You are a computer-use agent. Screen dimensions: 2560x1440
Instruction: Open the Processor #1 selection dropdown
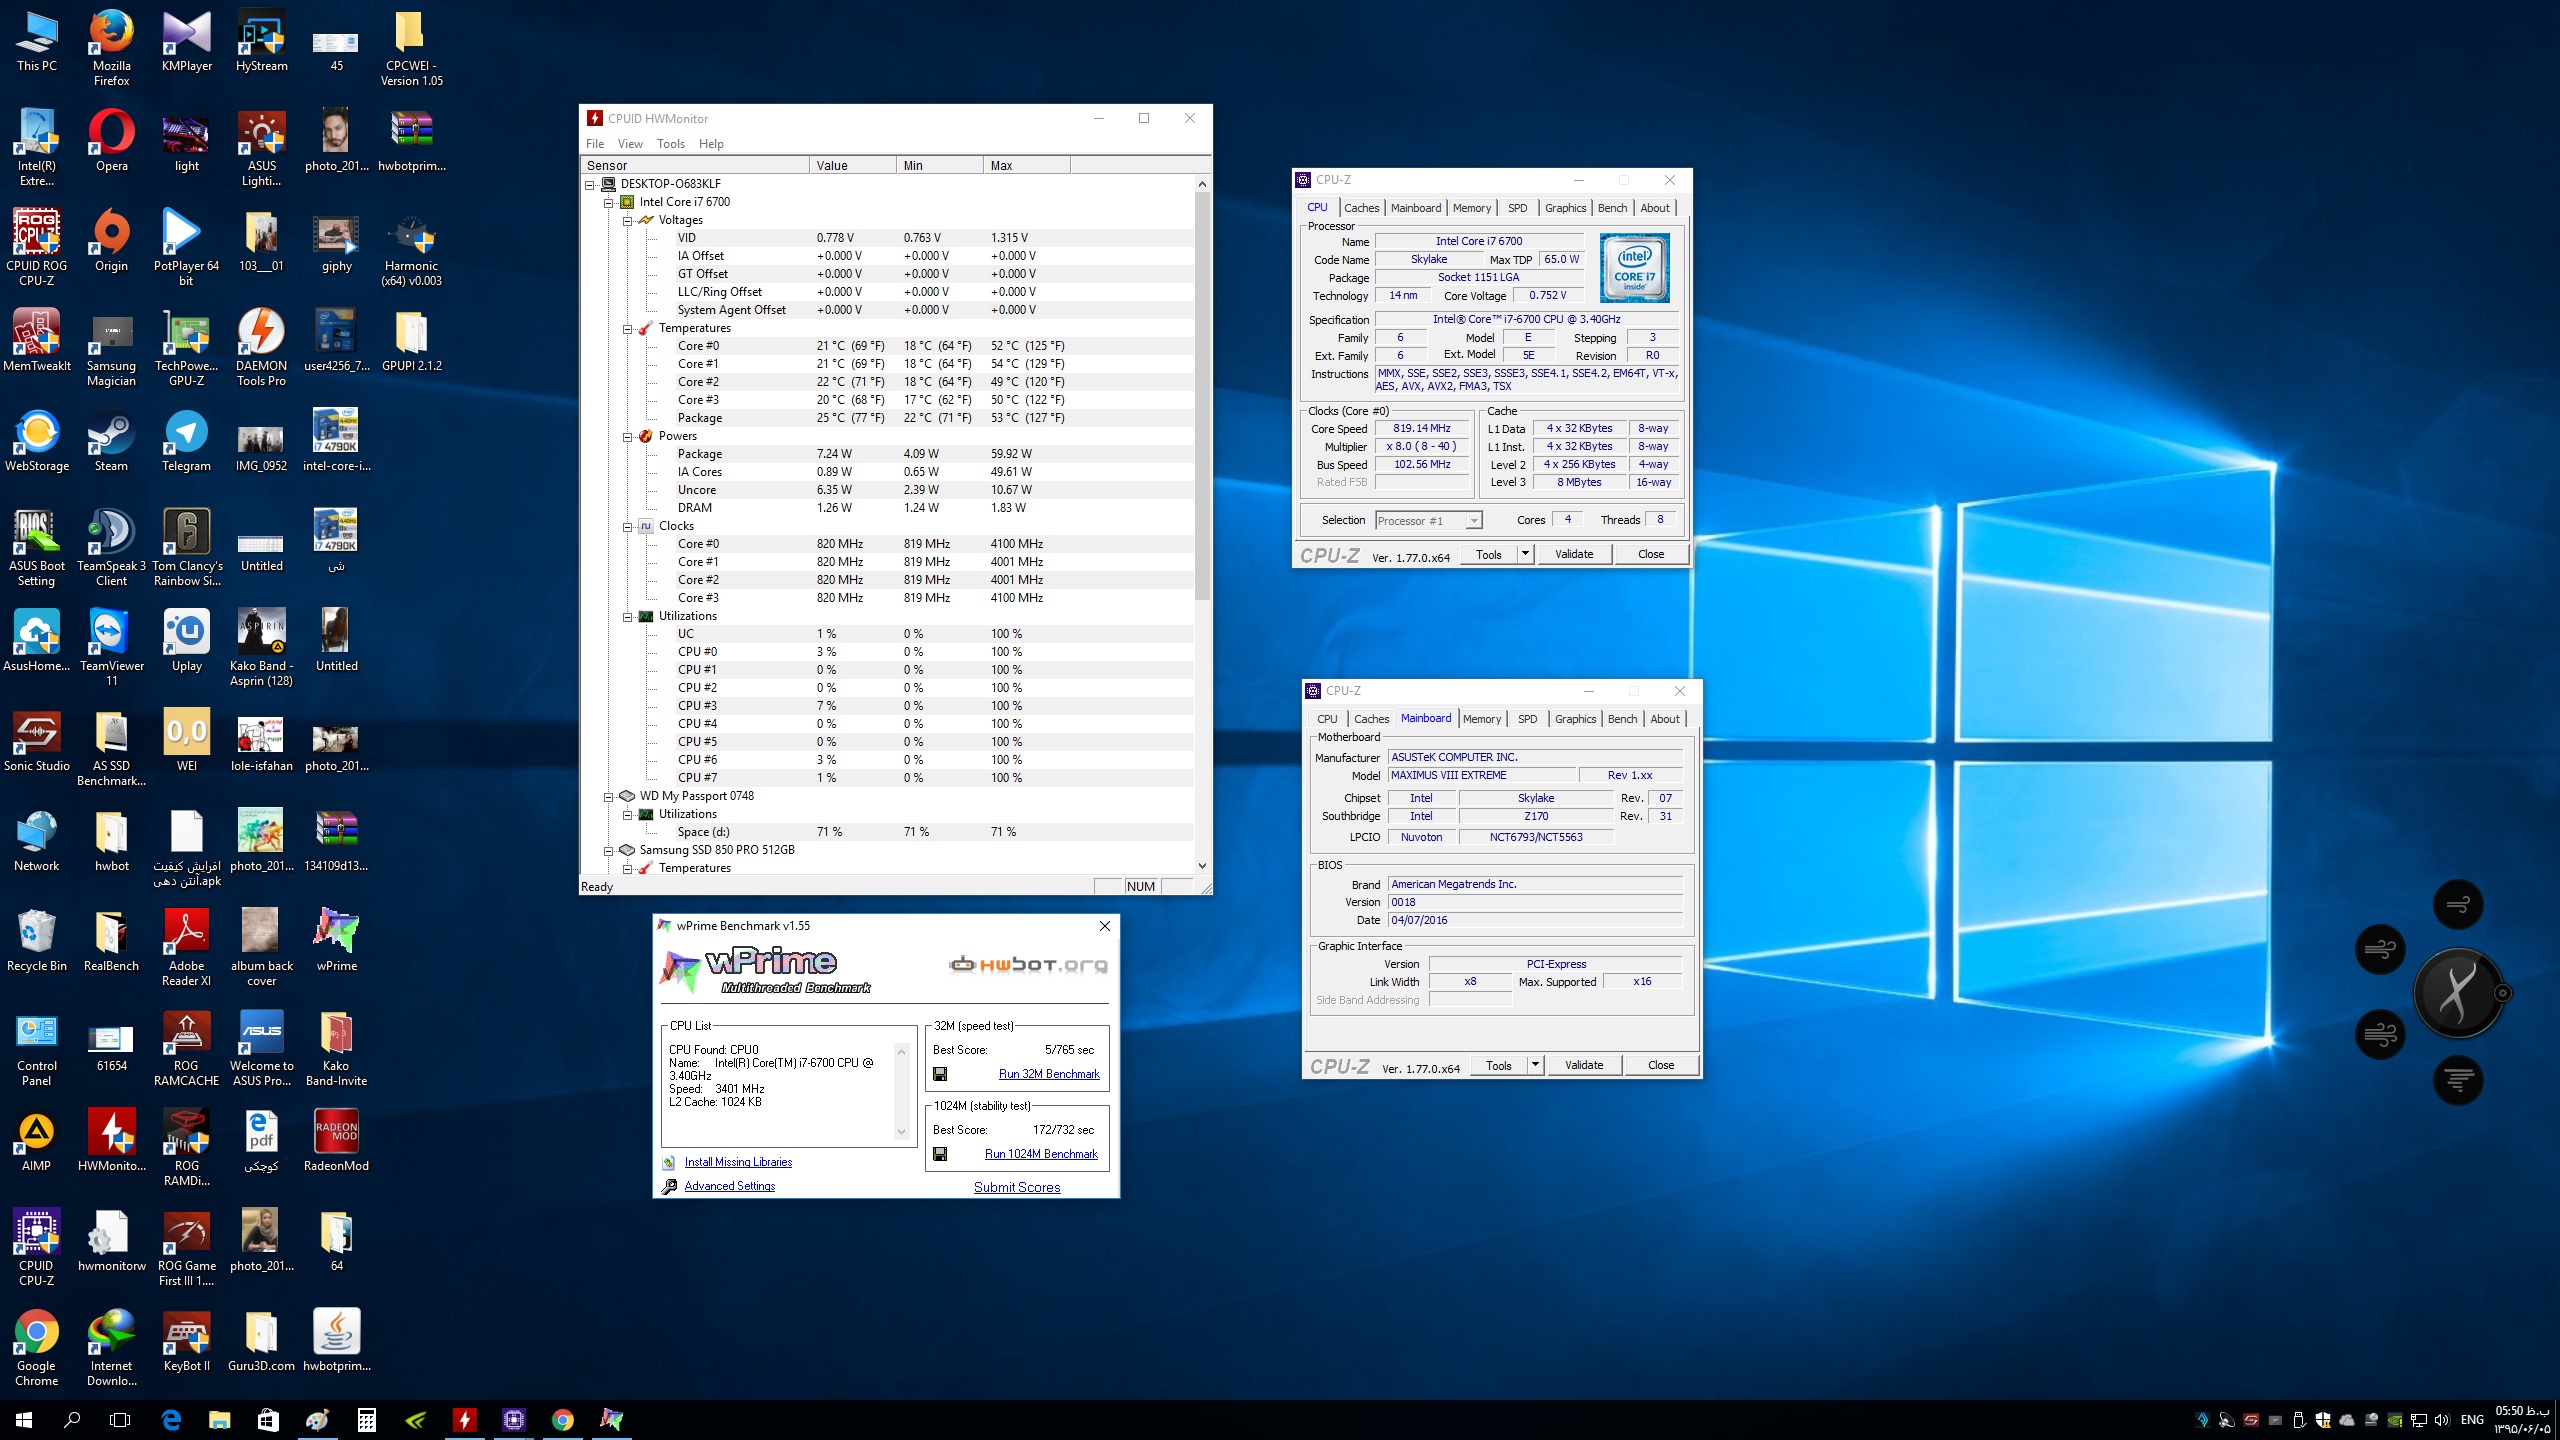1473,521
